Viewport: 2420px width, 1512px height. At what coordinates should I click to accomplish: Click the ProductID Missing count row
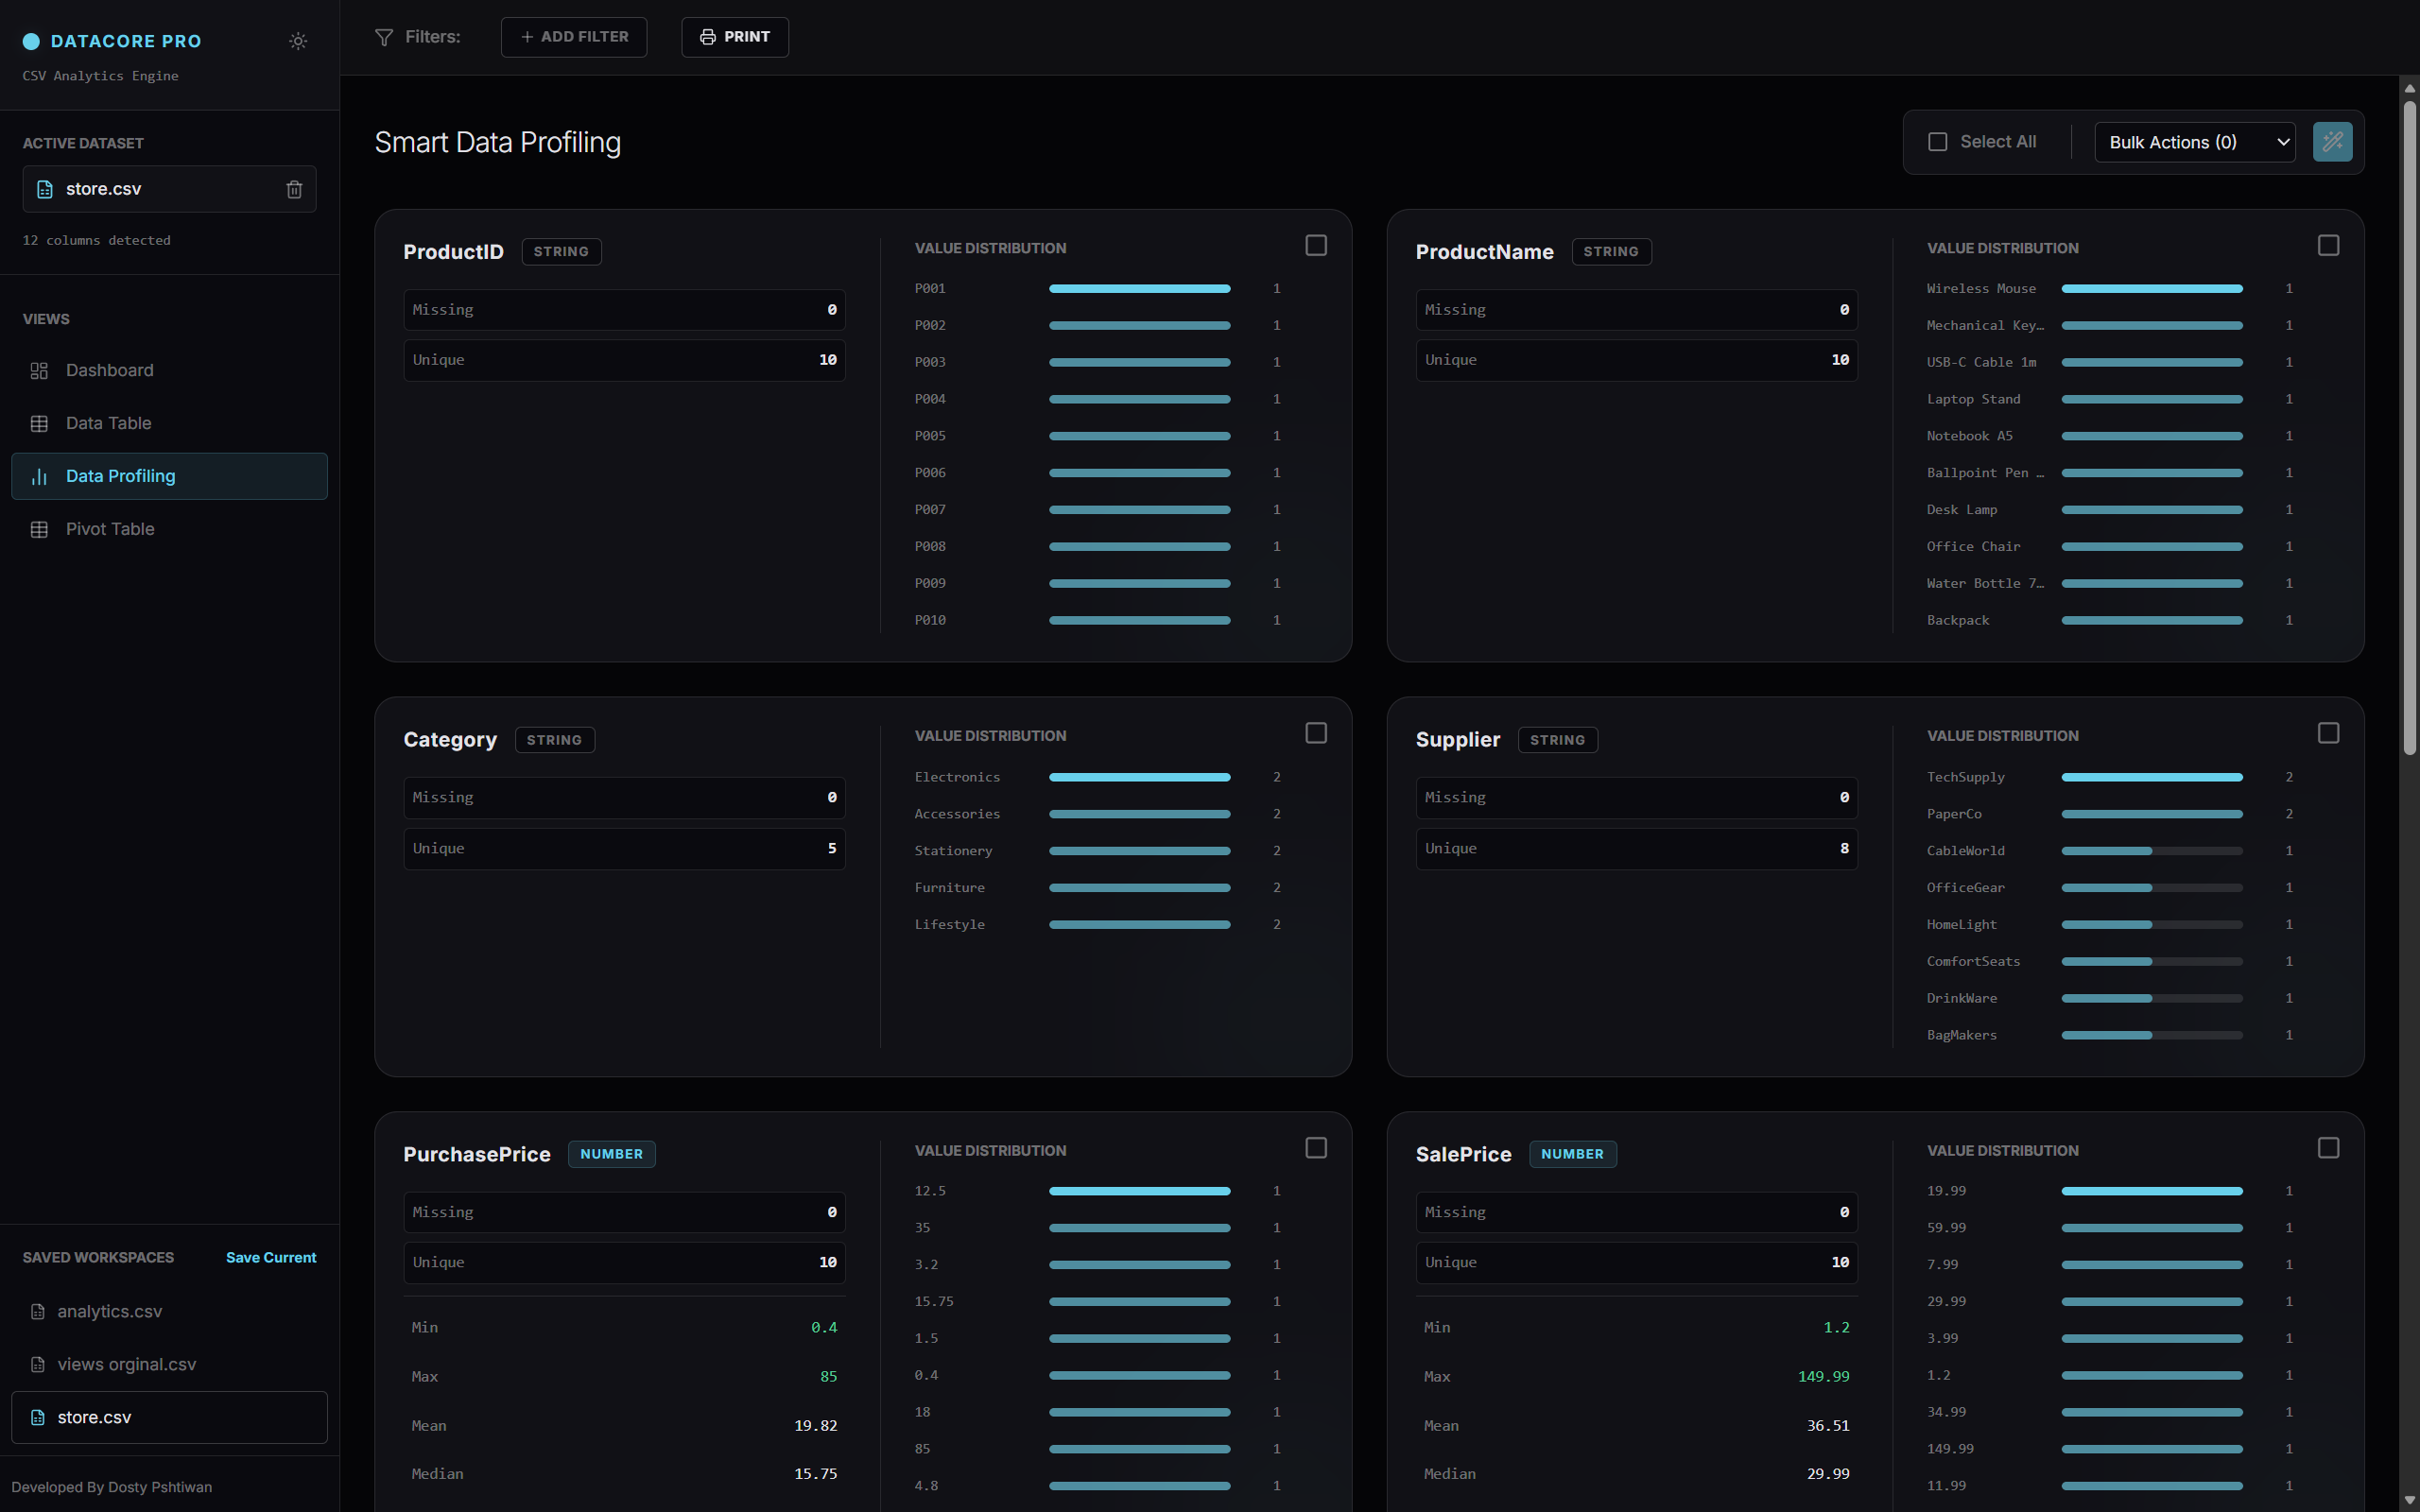624,310
